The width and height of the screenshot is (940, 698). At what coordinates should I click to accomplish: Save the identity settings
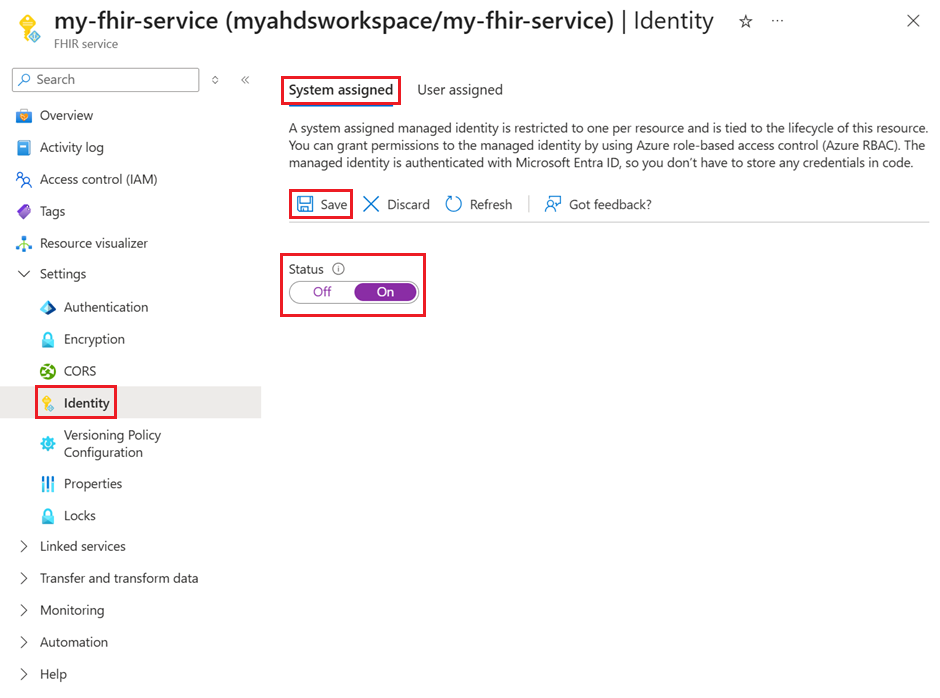click(320, 203)
